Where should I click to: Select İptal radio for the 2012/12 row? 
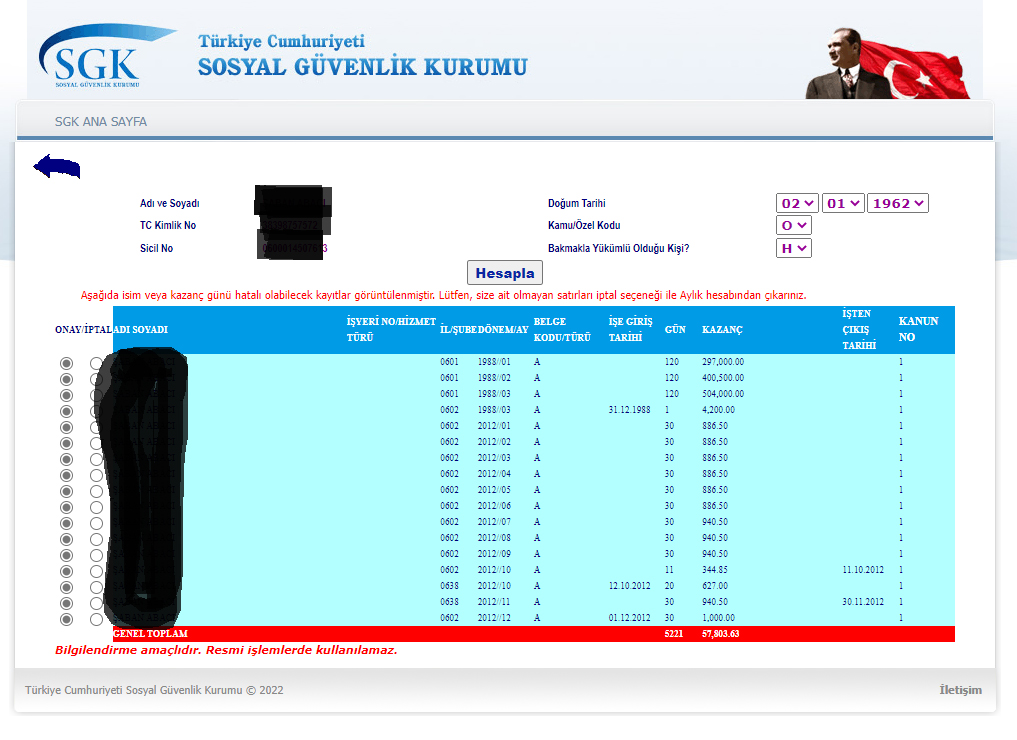[x=97, y=619]
